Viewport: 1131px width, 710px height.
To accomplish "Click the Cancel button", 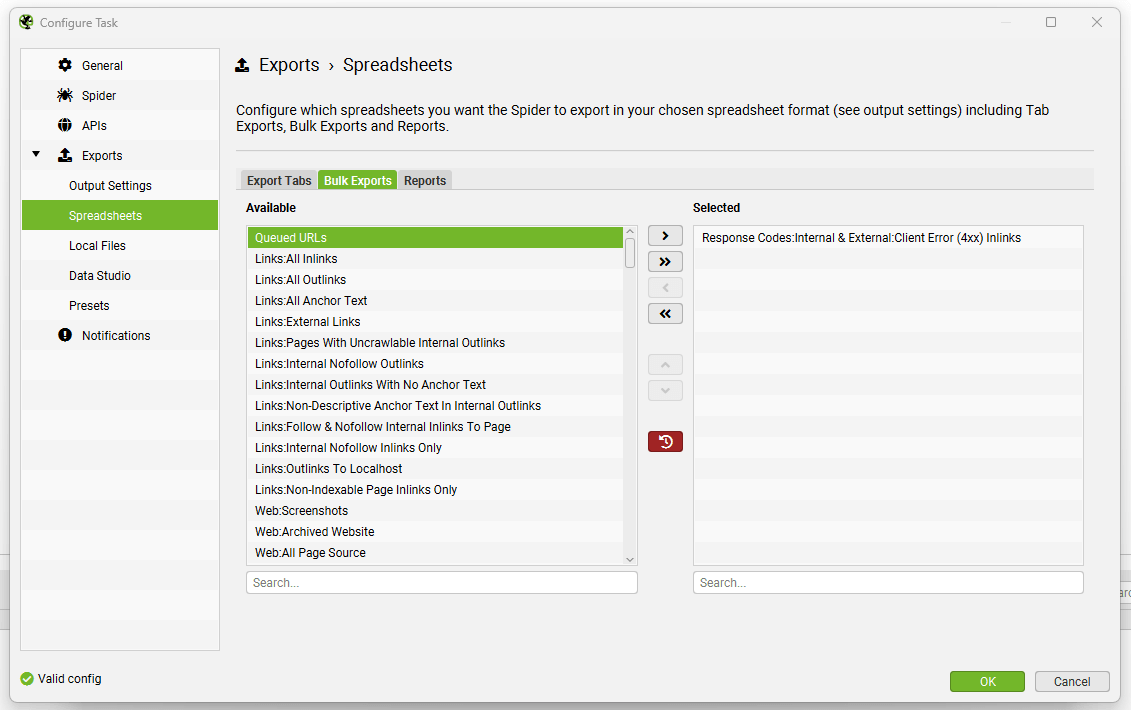I will [x=1072, y=681].
